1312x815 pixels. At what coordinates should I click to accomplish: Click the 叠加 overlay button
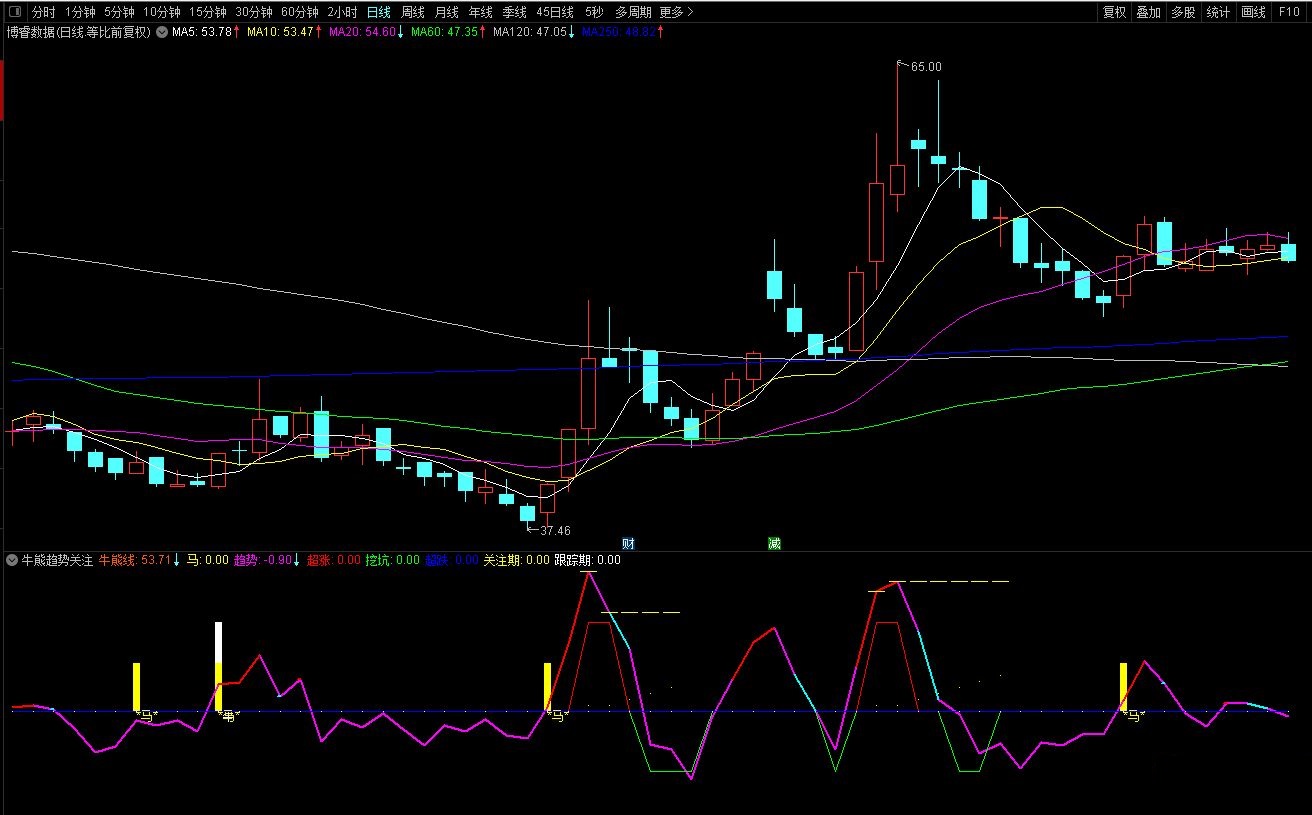(x=1149, y=12)
